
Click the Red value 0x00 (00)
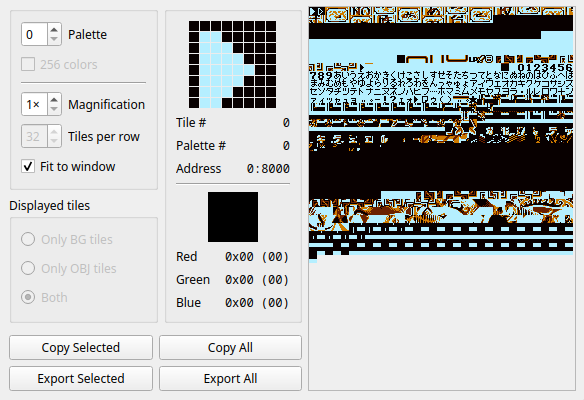tap(257, 257)
